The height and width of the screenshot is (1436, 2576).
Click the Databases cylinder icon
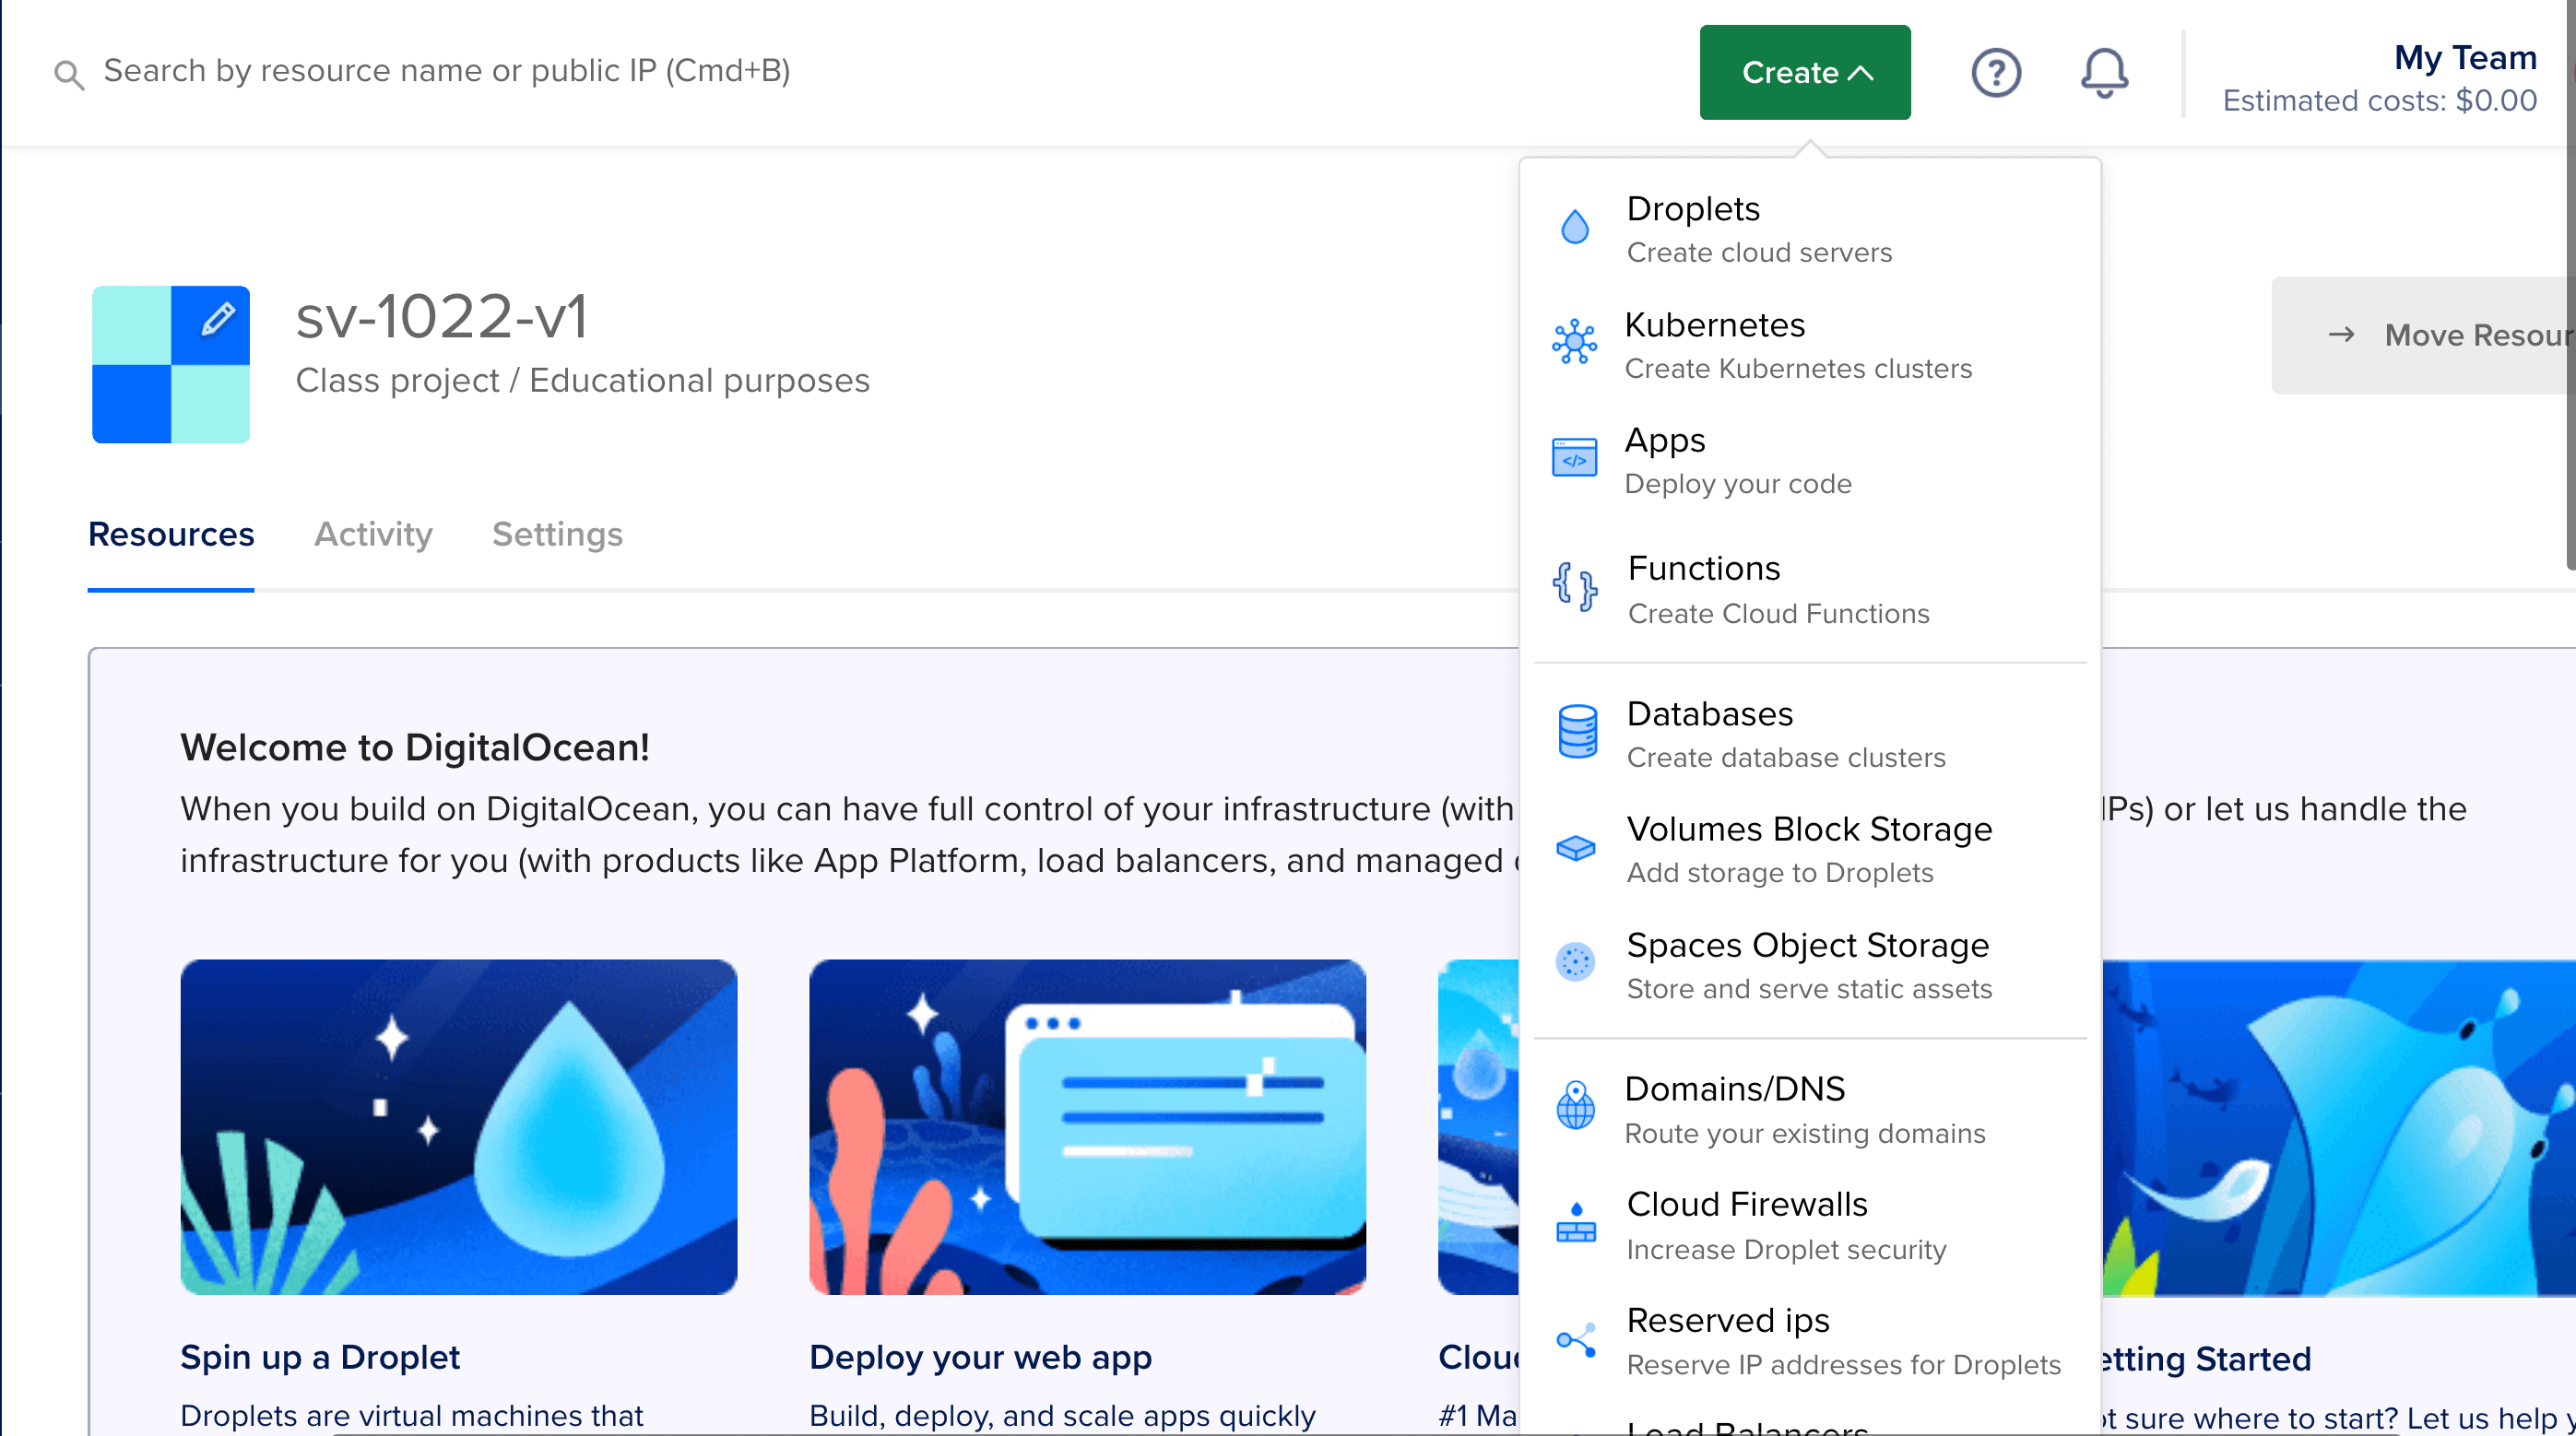tap(1577, 732)
